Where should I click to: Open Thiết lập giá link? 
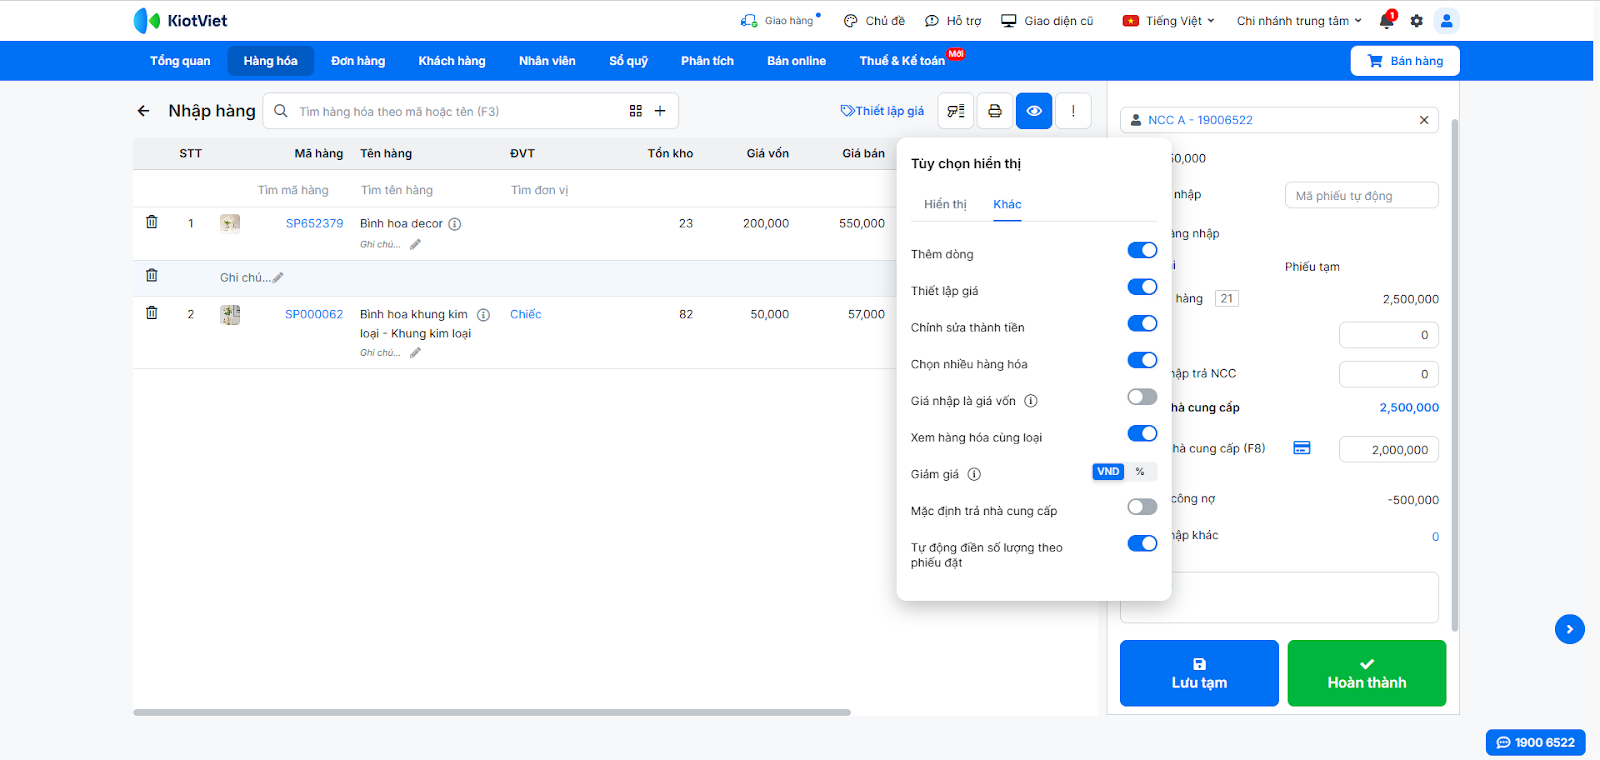coord(882,111)
